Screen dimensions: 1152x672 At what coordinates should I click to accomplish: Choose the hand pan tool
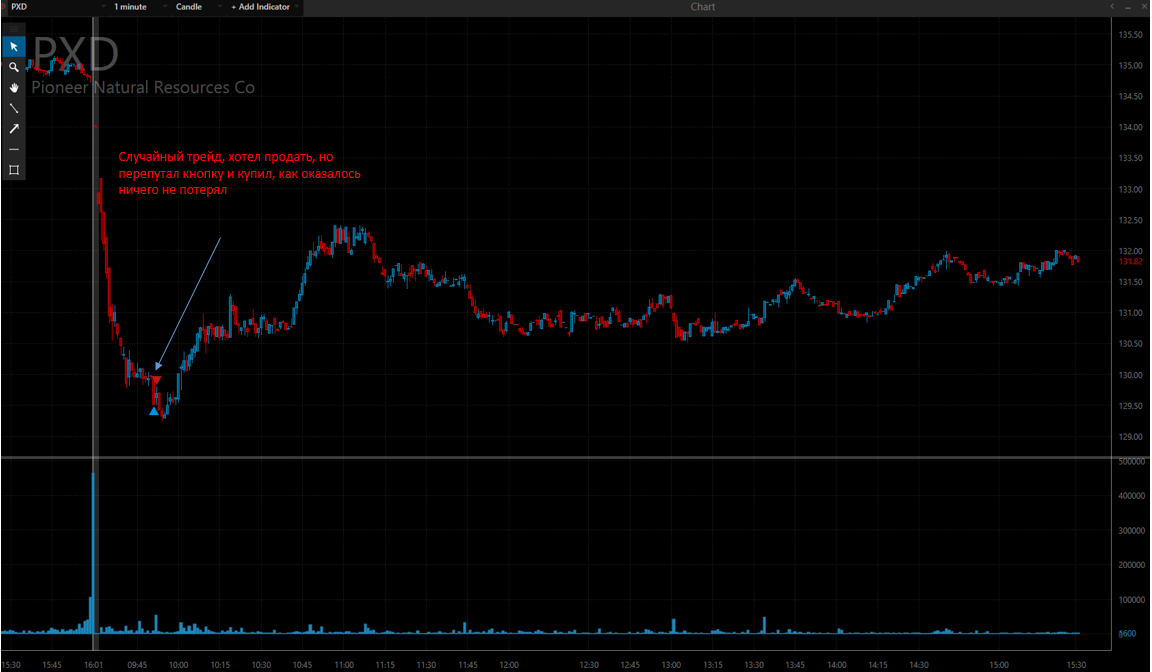pos(14,88)
